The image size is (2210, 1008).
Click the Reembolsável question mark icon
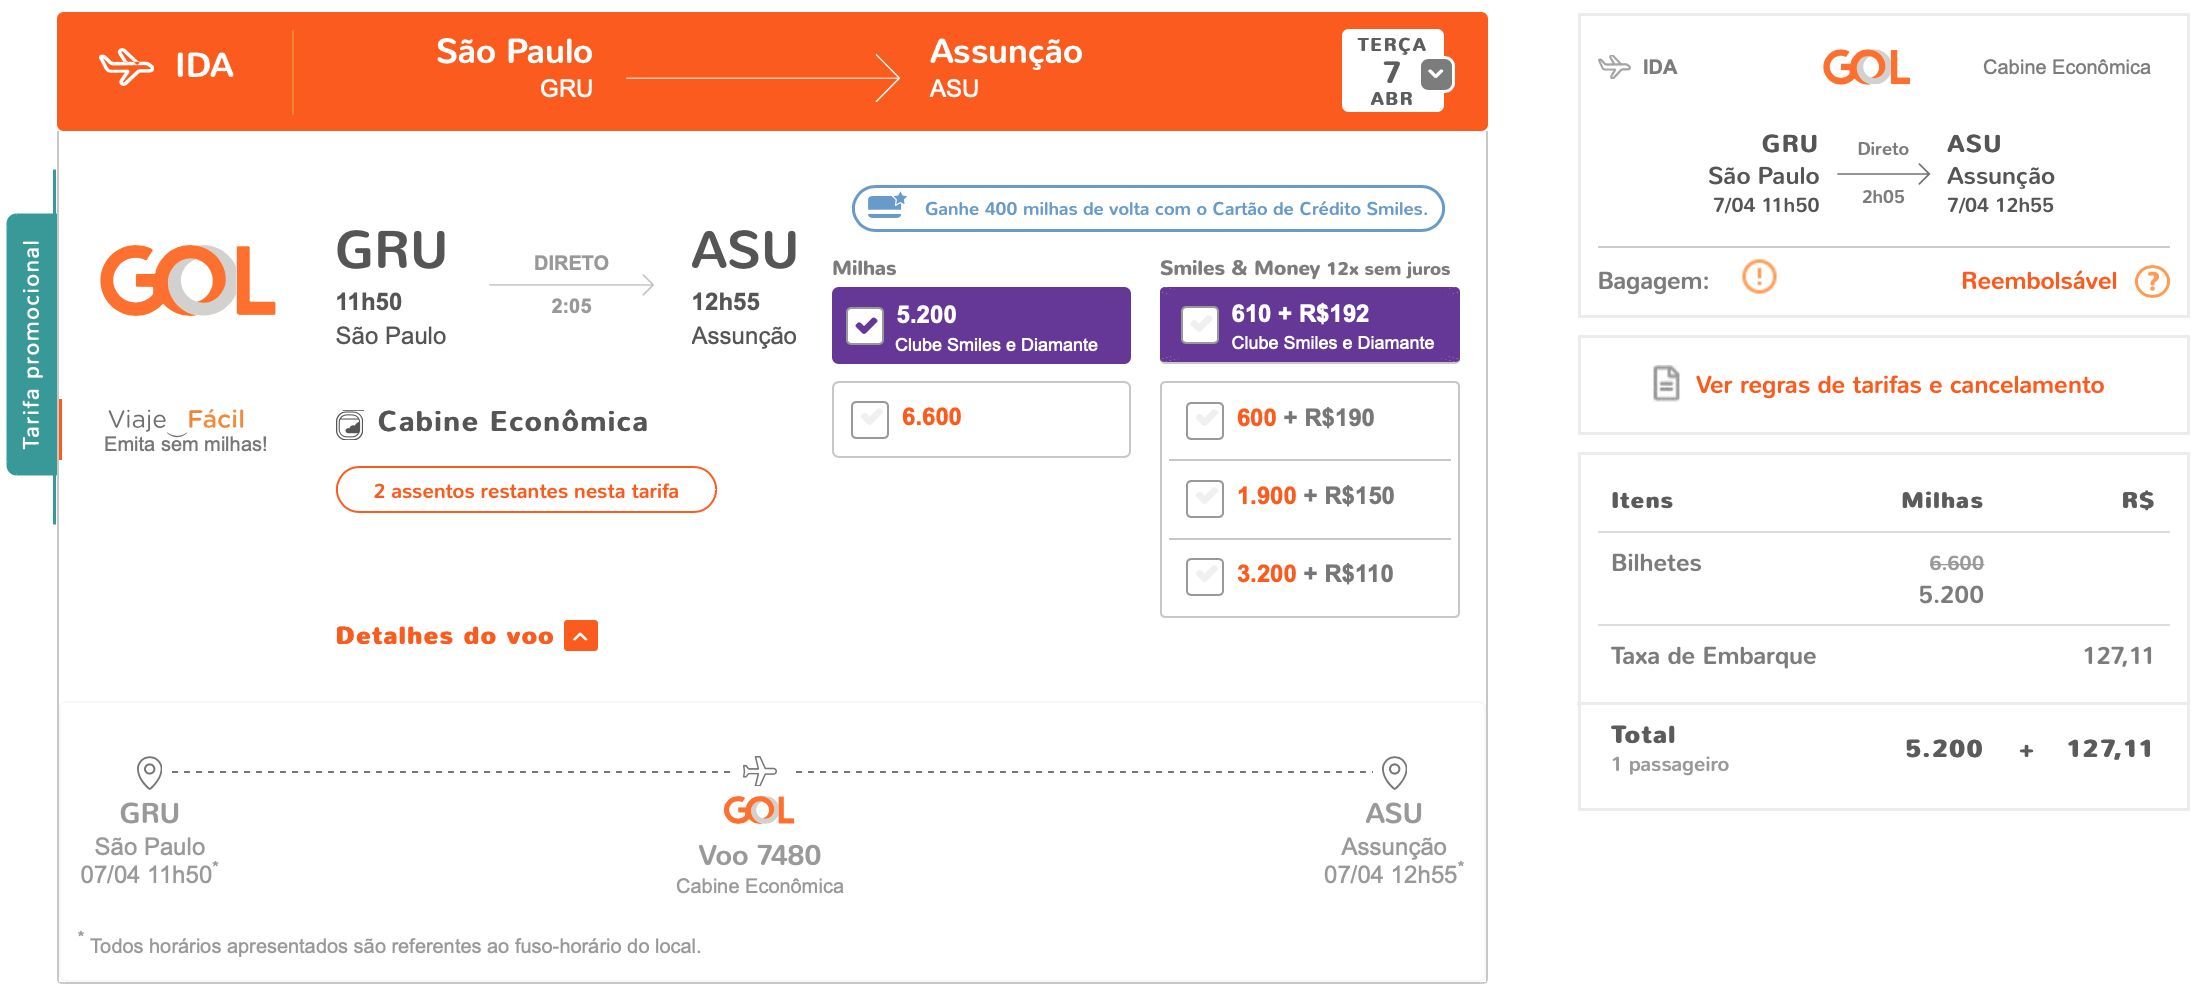tap(2152, 282)
